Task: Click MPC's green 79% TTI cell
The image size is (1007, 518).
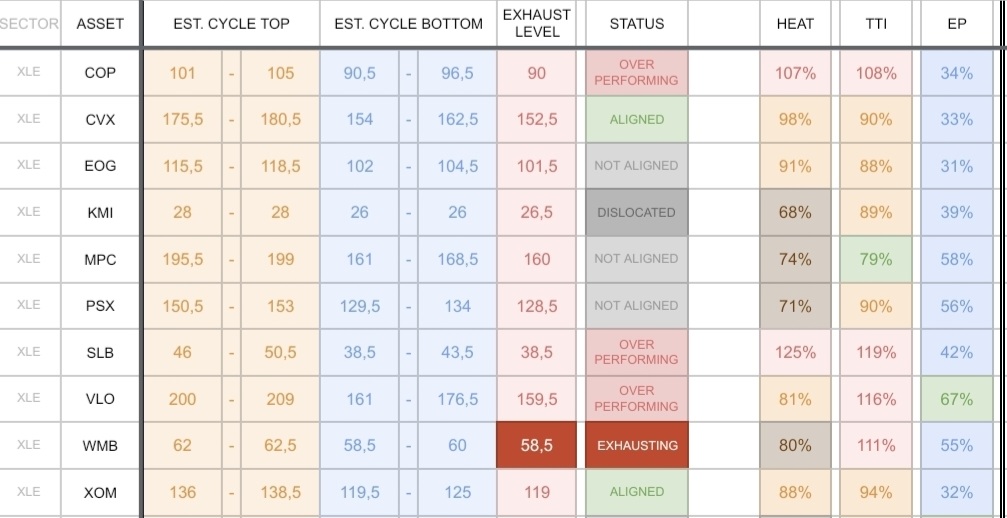Action: click(876, 259)
